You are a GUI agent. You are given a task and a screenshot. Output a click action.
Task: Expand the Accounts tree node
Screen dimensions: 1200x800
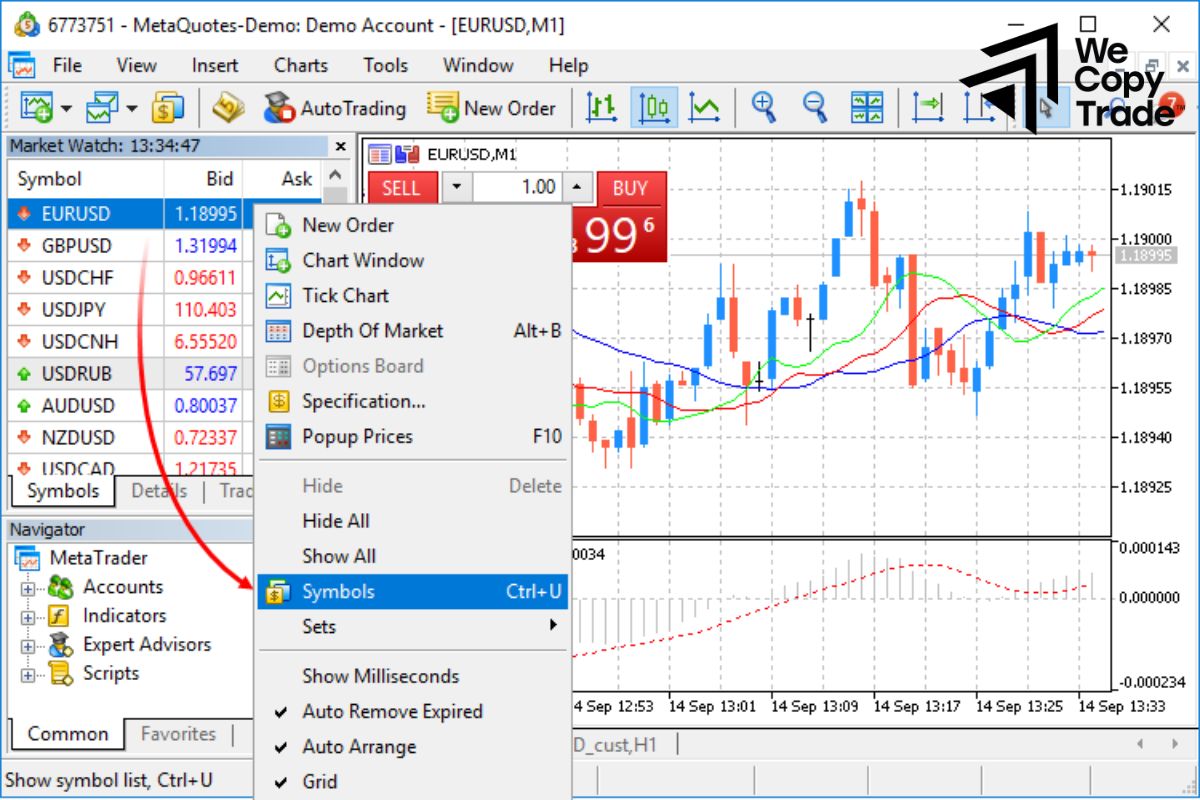[x=27, y=588]
